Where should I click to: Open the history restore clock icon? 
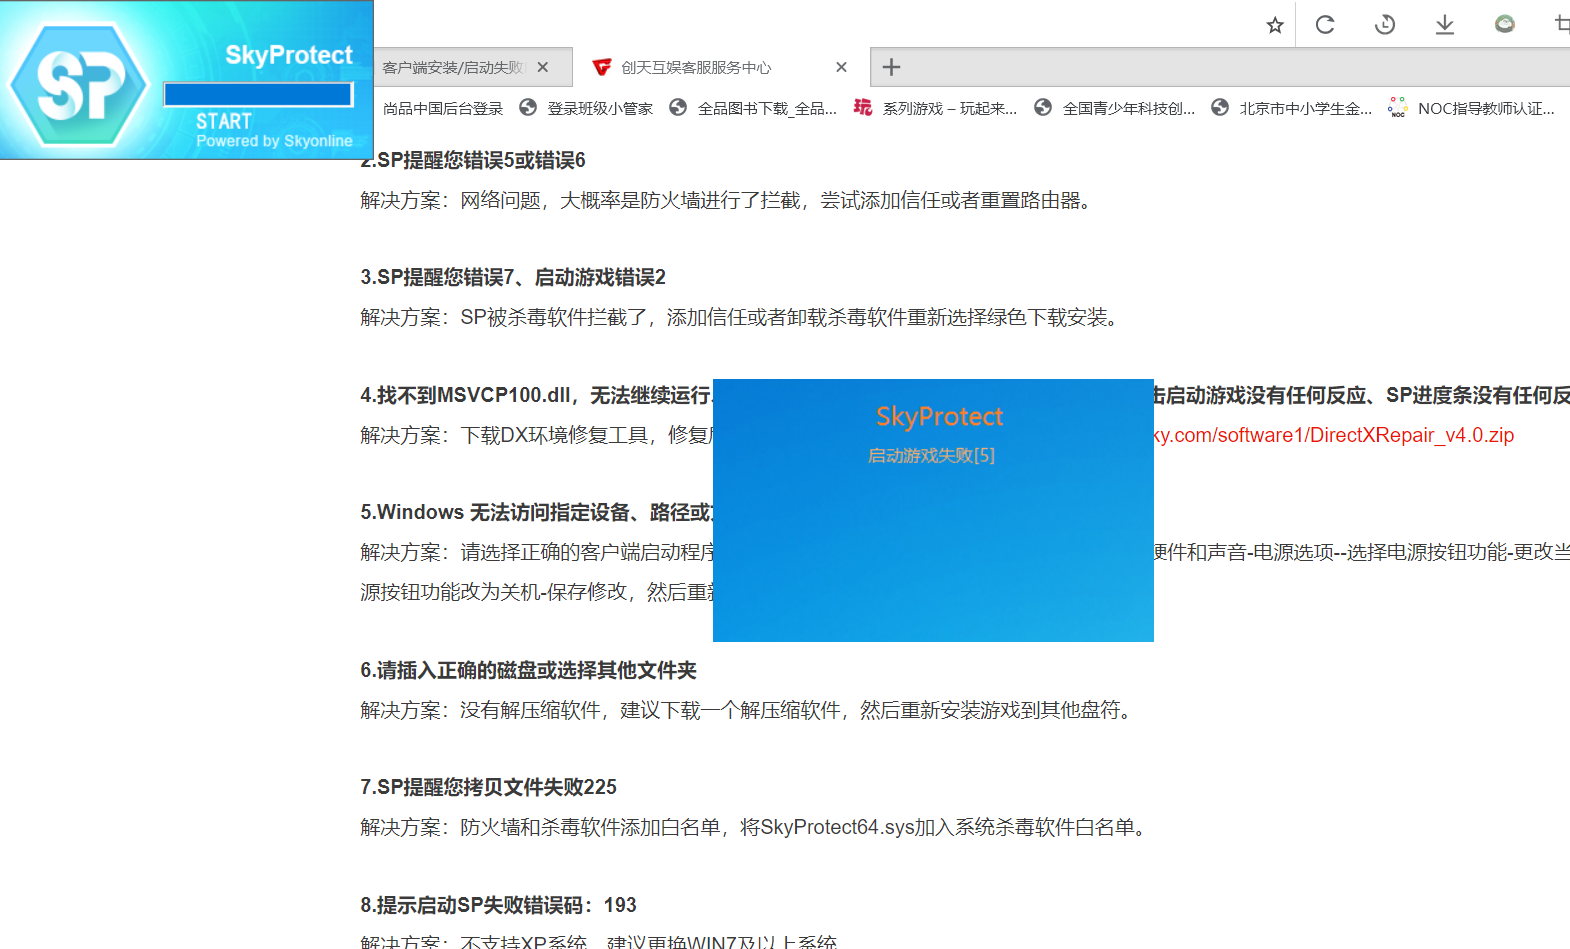[x=1385, y=24]
